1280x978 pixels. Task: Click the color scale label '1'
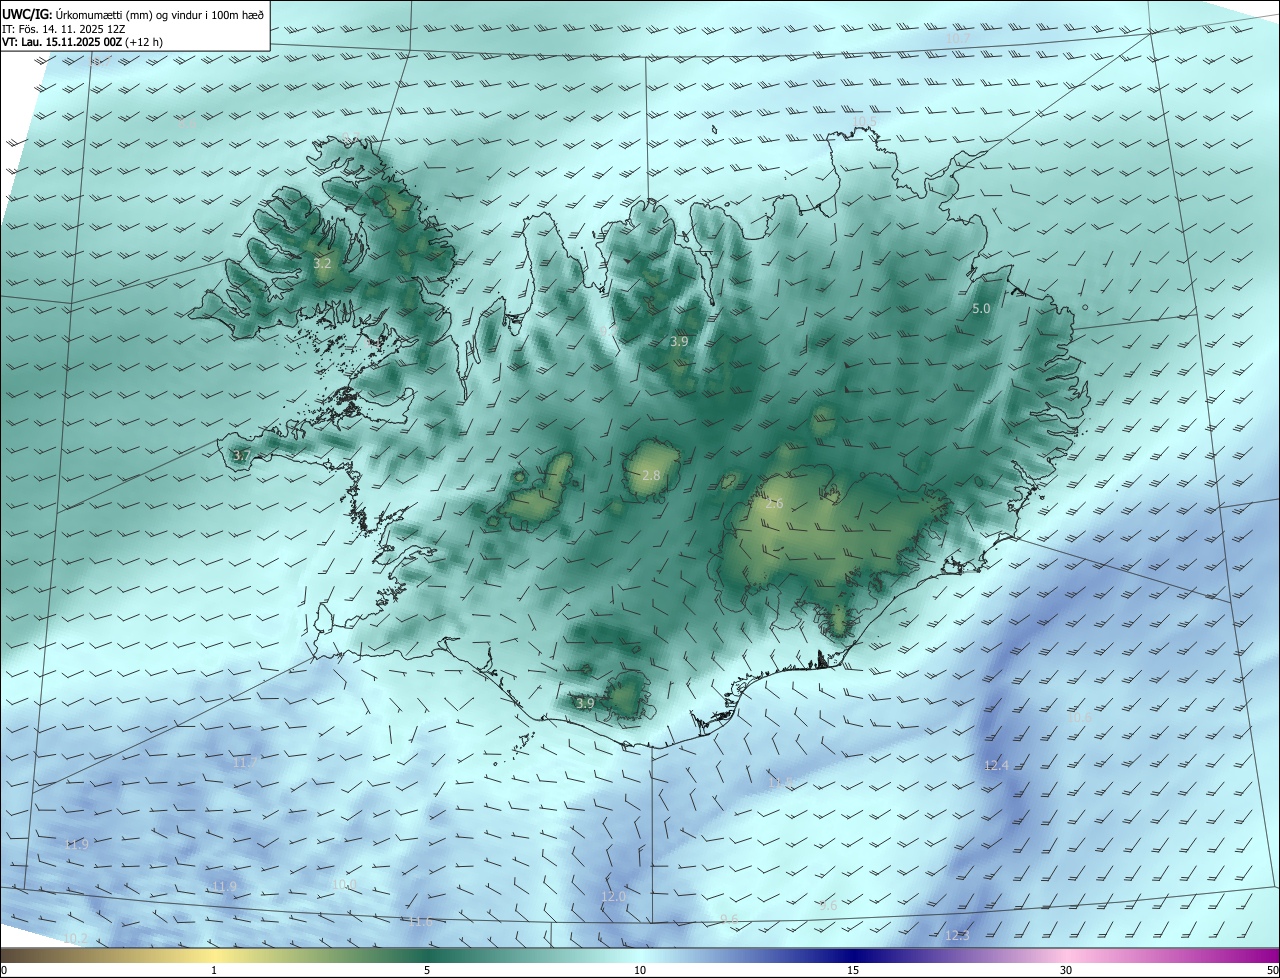coord(214,970)
